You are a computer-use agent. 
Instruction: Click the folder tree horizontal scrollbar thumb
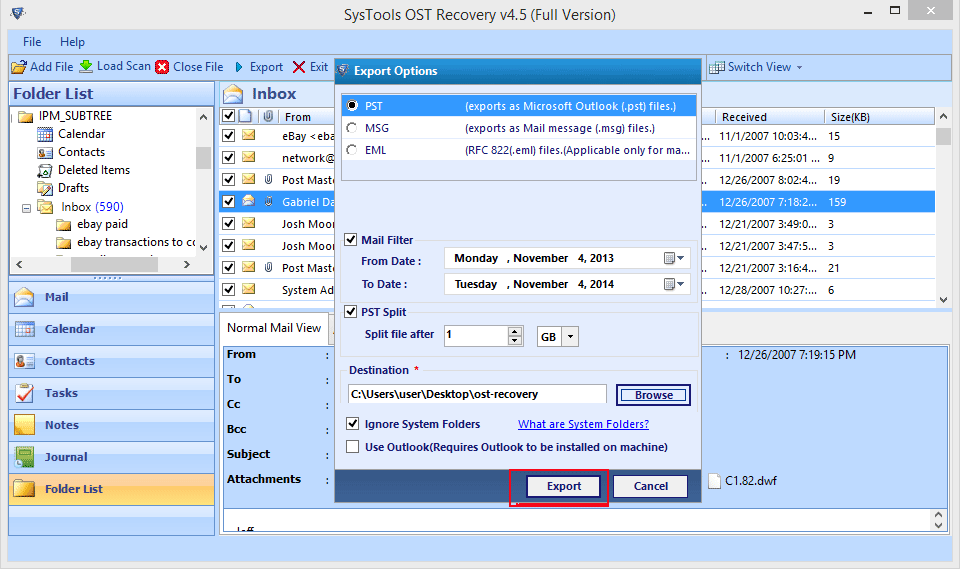(x=114, y=265)
